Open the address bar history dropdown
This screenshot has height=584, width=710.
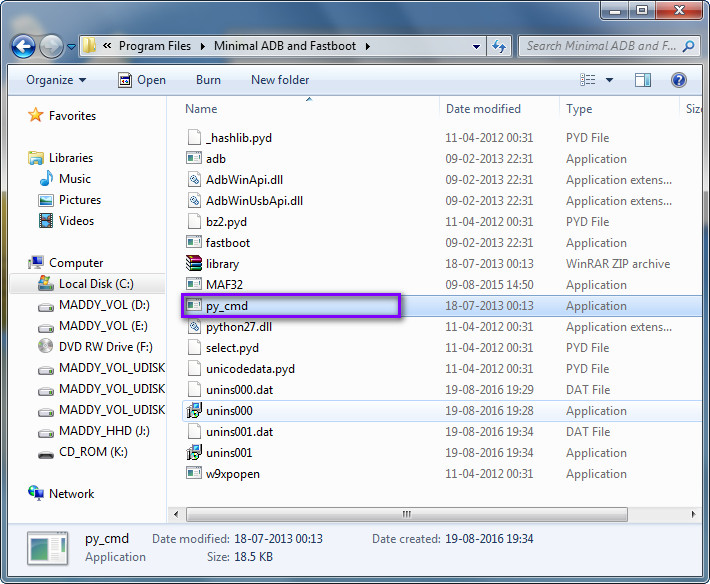[476, 46]
